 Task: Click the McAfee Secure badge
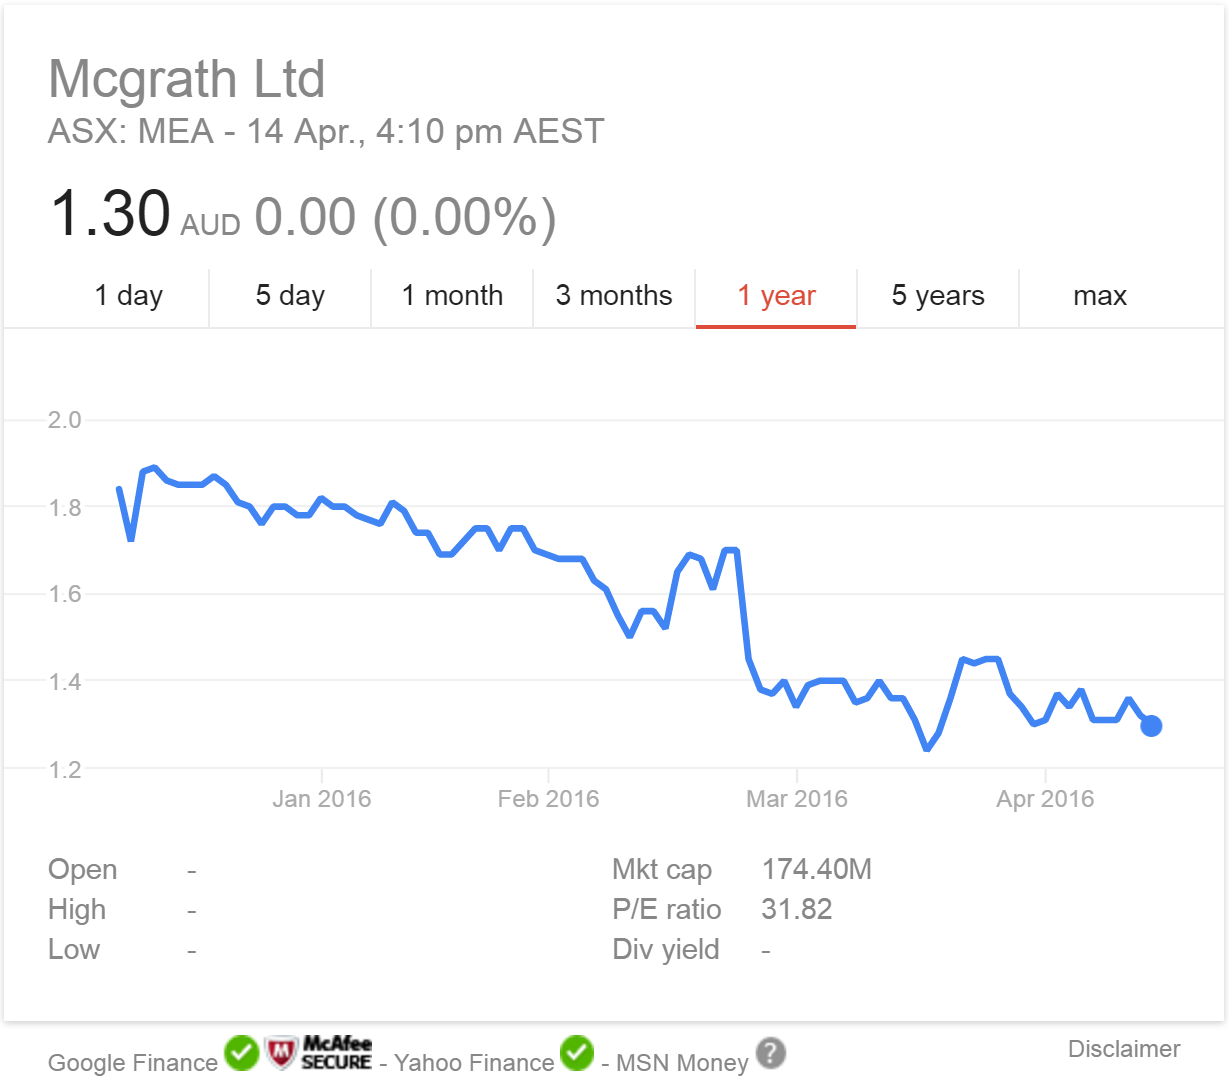318,1053
